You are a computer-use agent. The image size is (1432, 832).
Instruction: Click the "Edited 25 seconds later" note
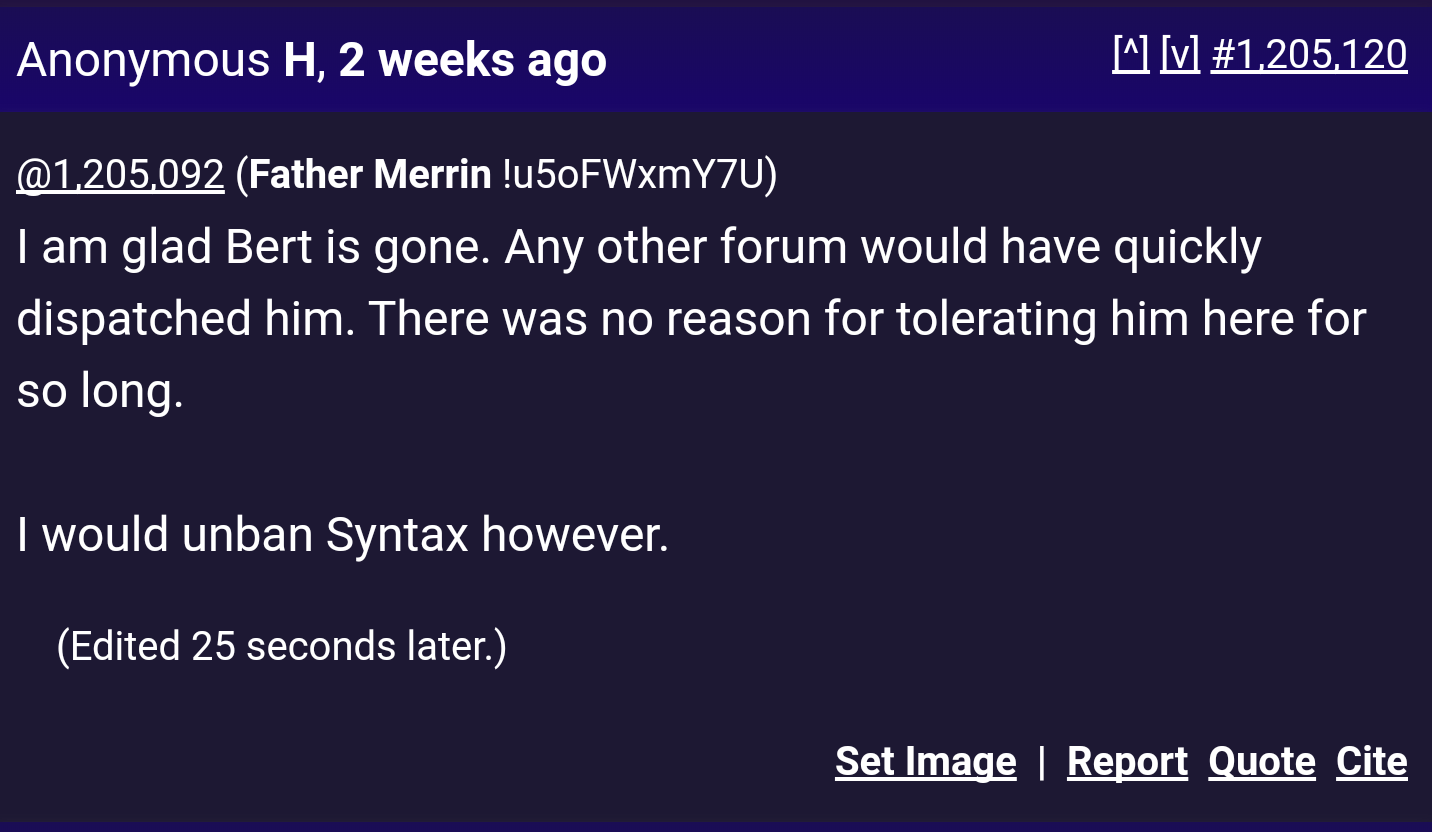(x=281, y=646)
